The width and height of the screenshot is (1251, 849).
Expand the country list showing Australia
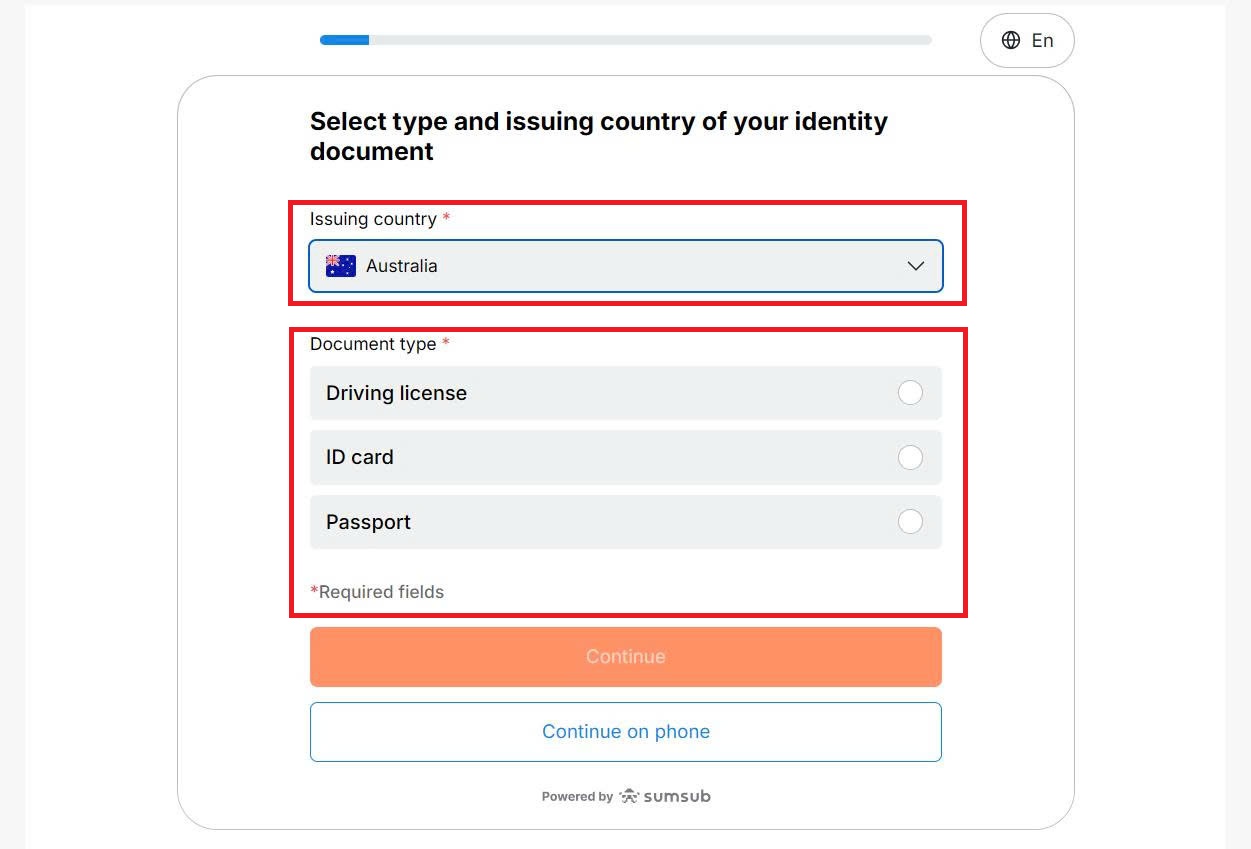pyautogui.click(x=625, y=266)
